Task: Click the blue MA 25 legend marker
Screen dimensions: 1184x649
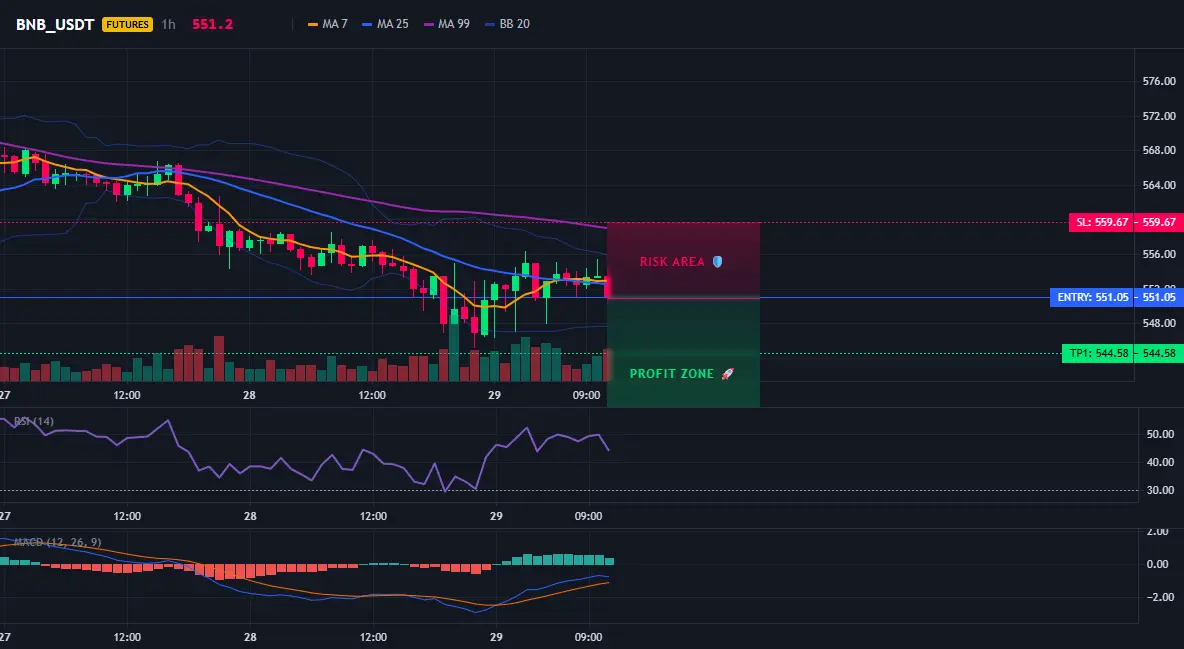Action: point(367,24)
